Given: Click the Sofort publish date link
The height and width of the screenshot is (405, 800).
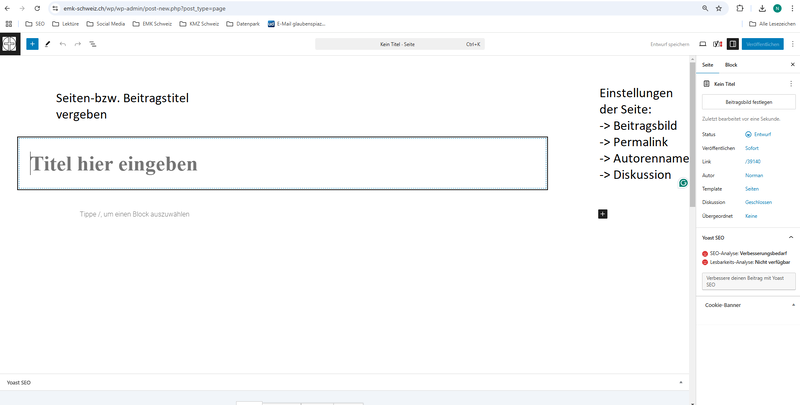Looking at the screenshot, I should (752, 148).
